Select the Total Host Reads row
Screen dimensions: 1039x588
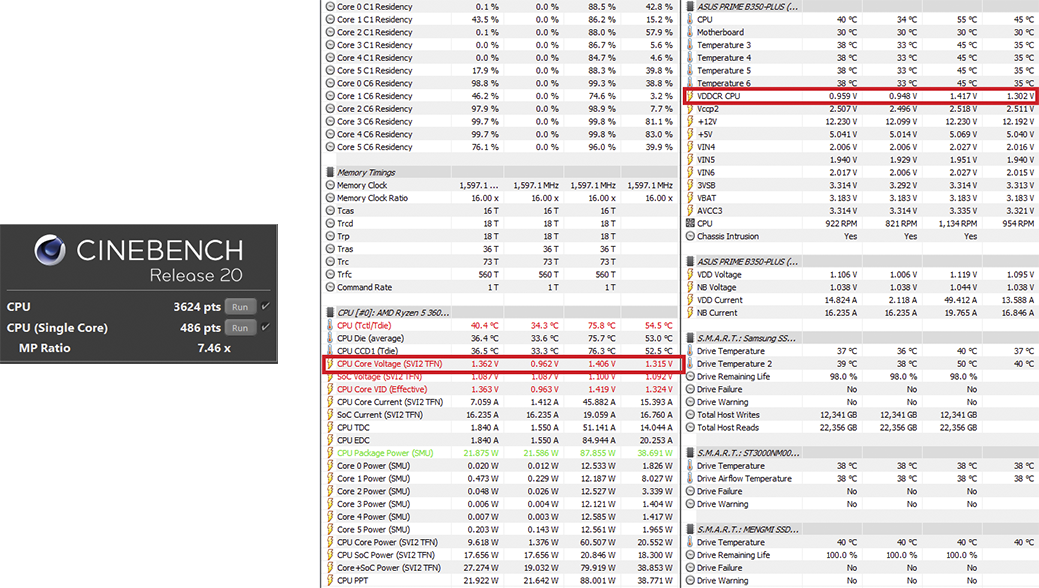coord(861,428)
